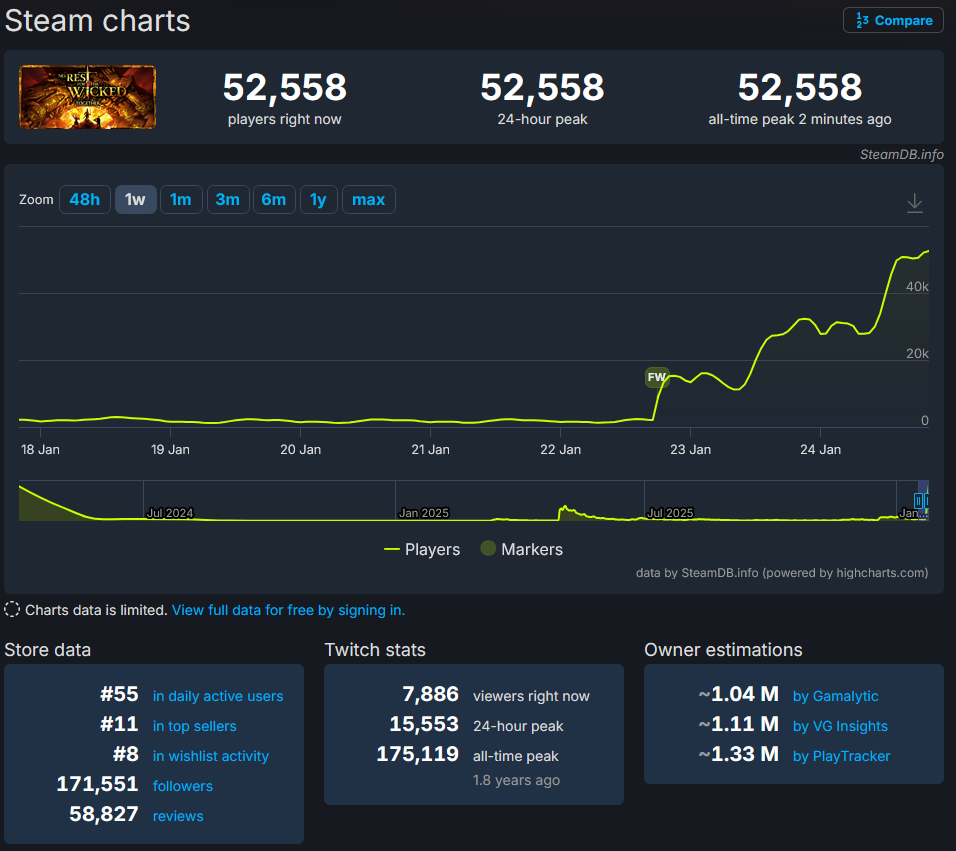Open the Compare button

click(893, 20)
